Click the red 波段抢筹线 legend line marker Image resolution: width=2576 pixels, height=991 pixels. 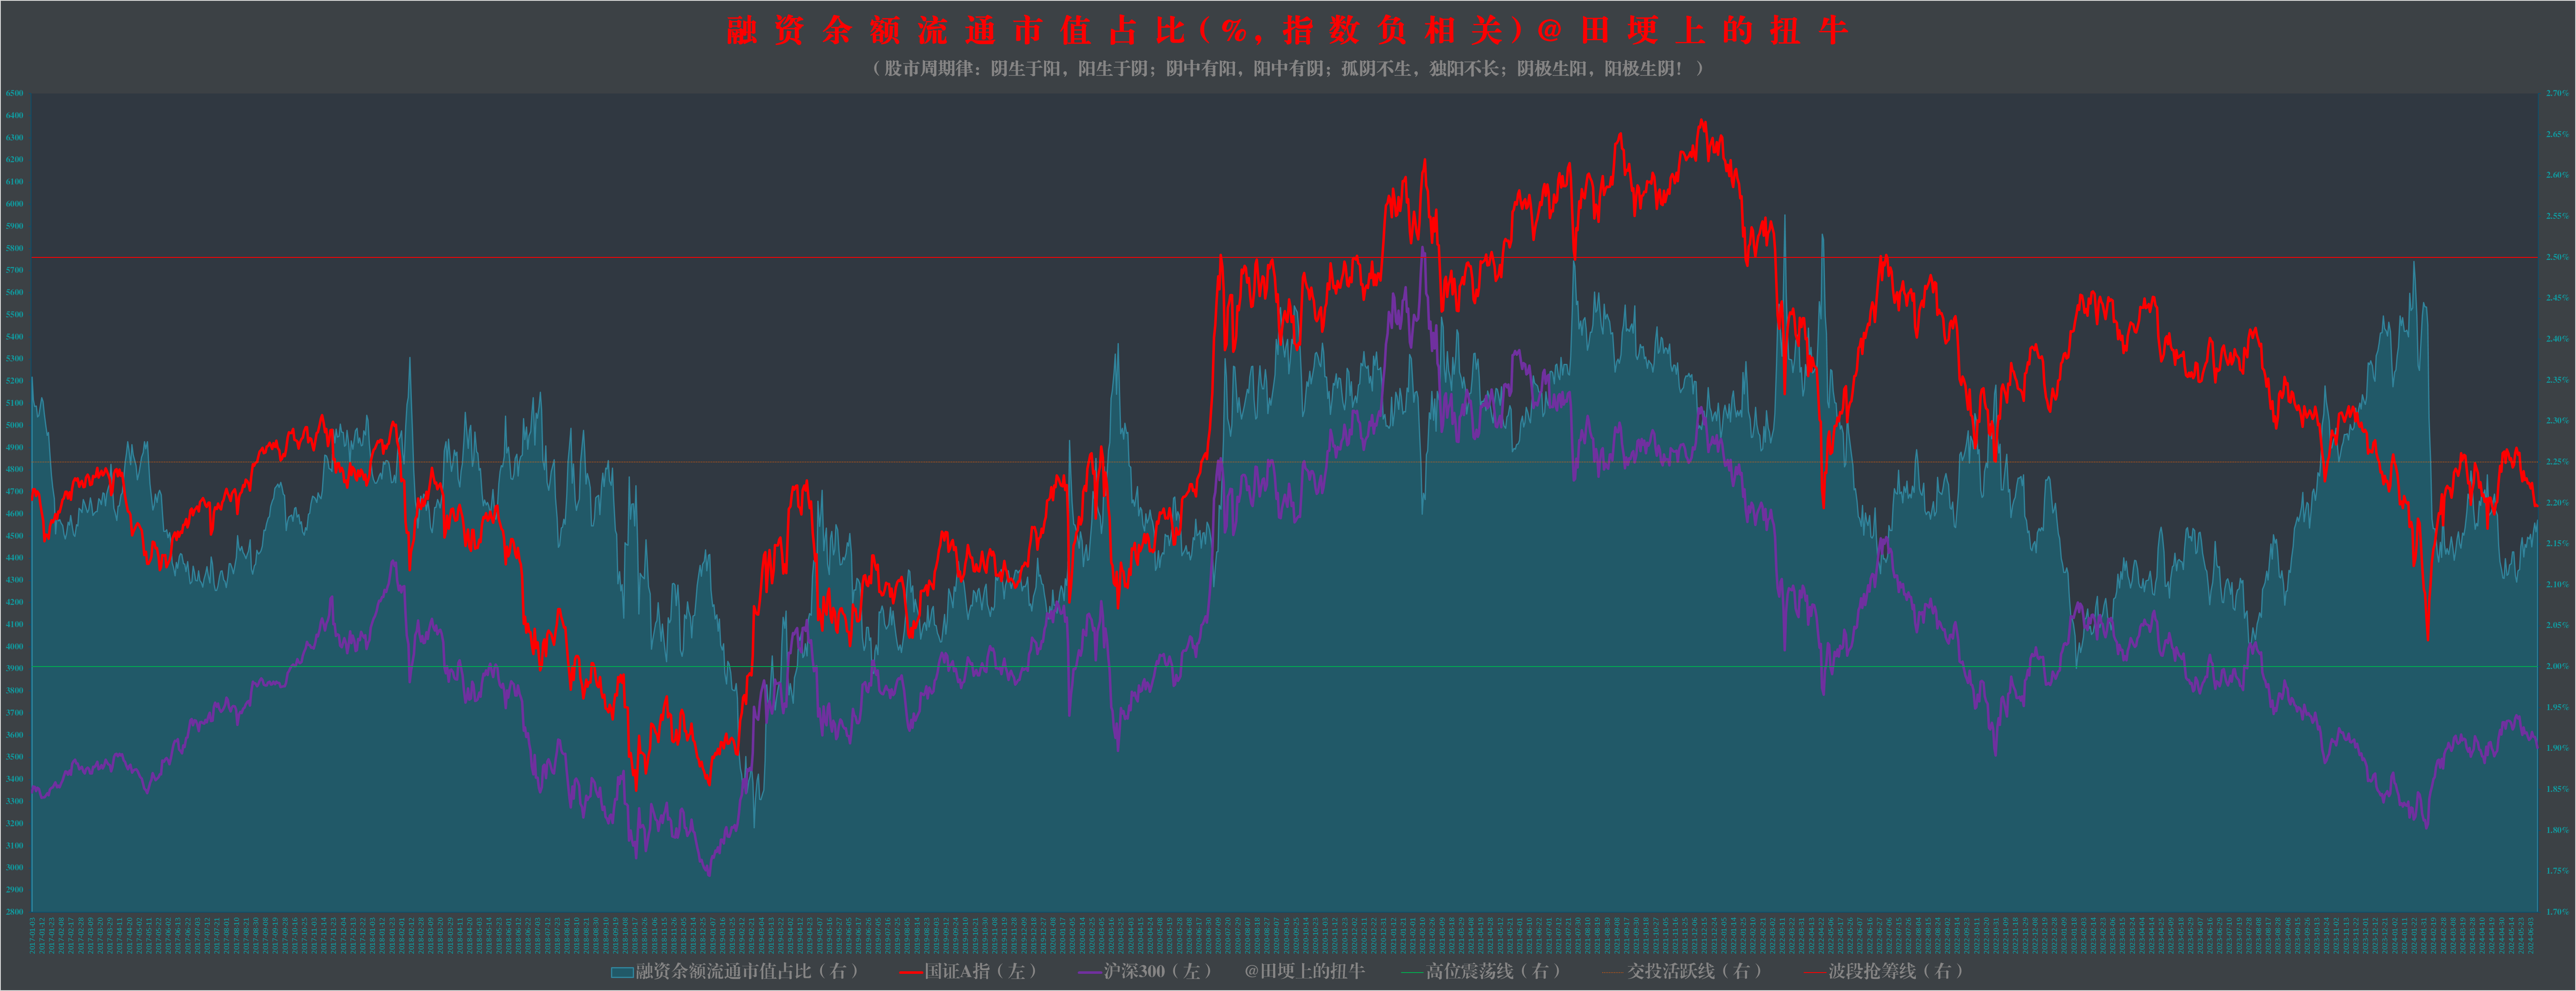point(1815,972)
